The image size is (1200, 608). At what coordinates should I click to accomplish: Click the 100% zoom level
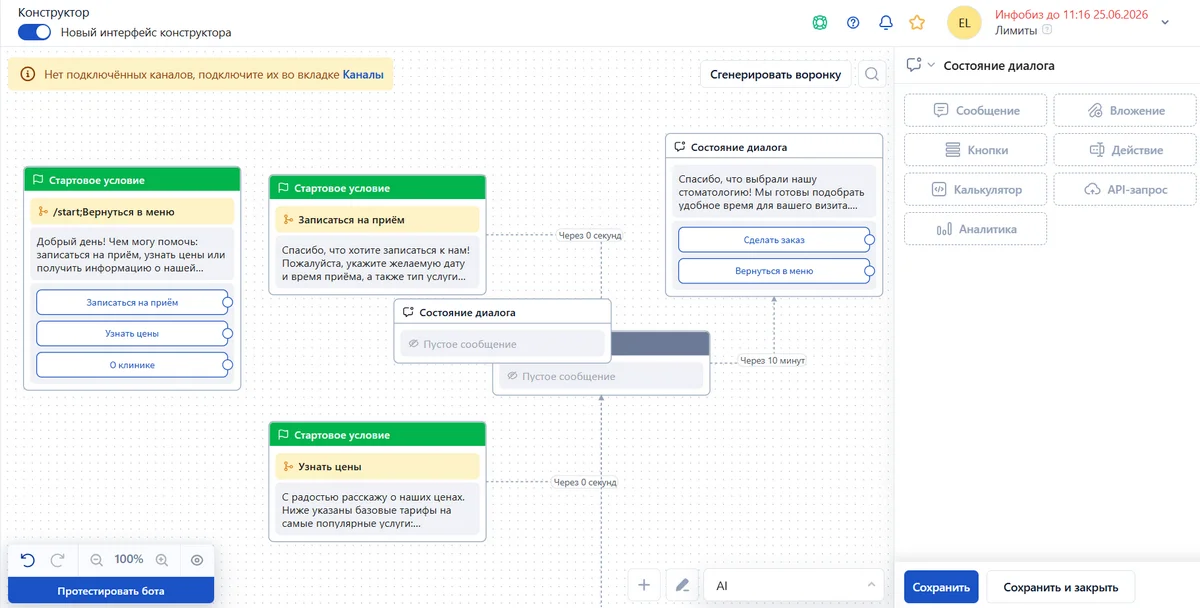[129, 559]
